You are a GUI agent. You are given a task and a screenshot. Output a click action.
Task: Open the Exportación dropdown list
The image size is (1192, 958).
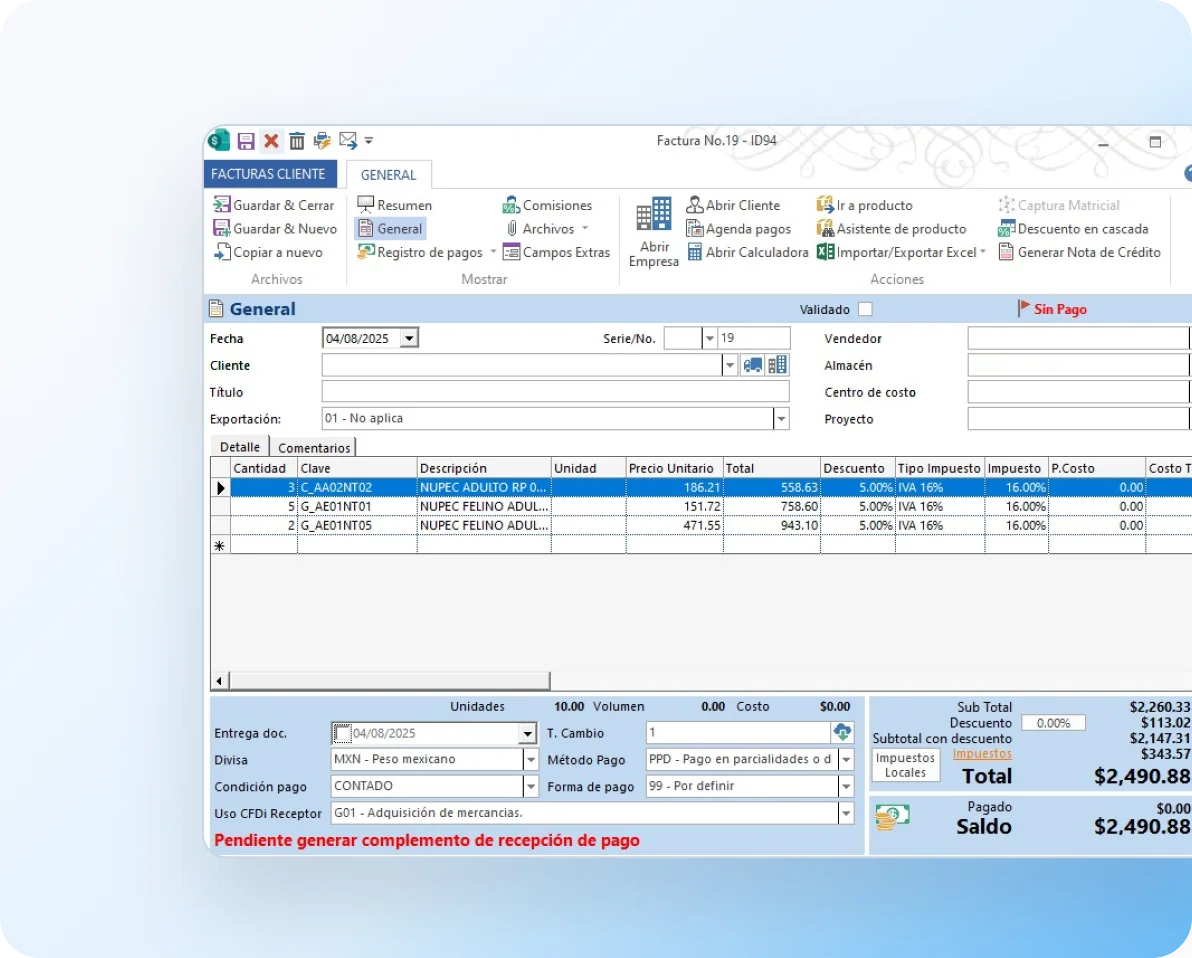click(x=781, y=419)
